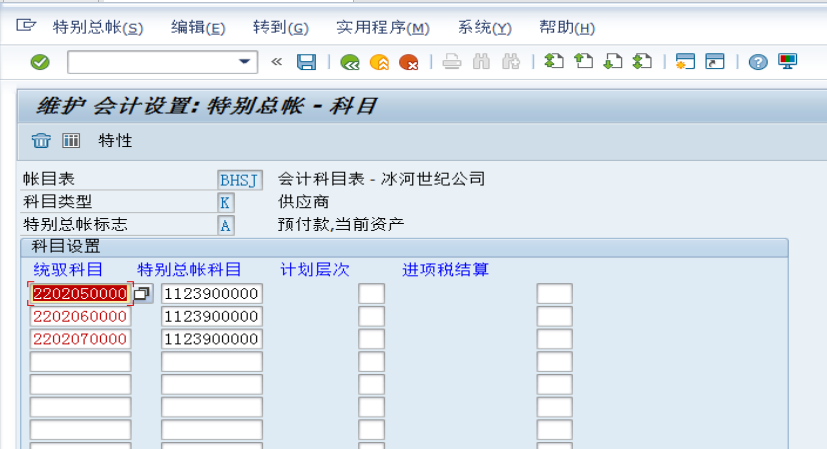Click planning level field in 2202070000 row

point(371,339)
